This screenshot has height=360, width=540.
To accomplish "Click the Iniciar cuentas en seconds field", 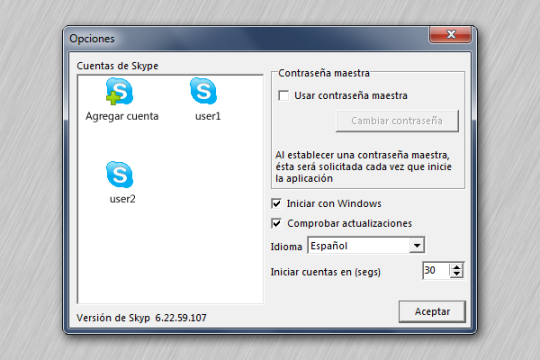I will click(x=436, y=270).
